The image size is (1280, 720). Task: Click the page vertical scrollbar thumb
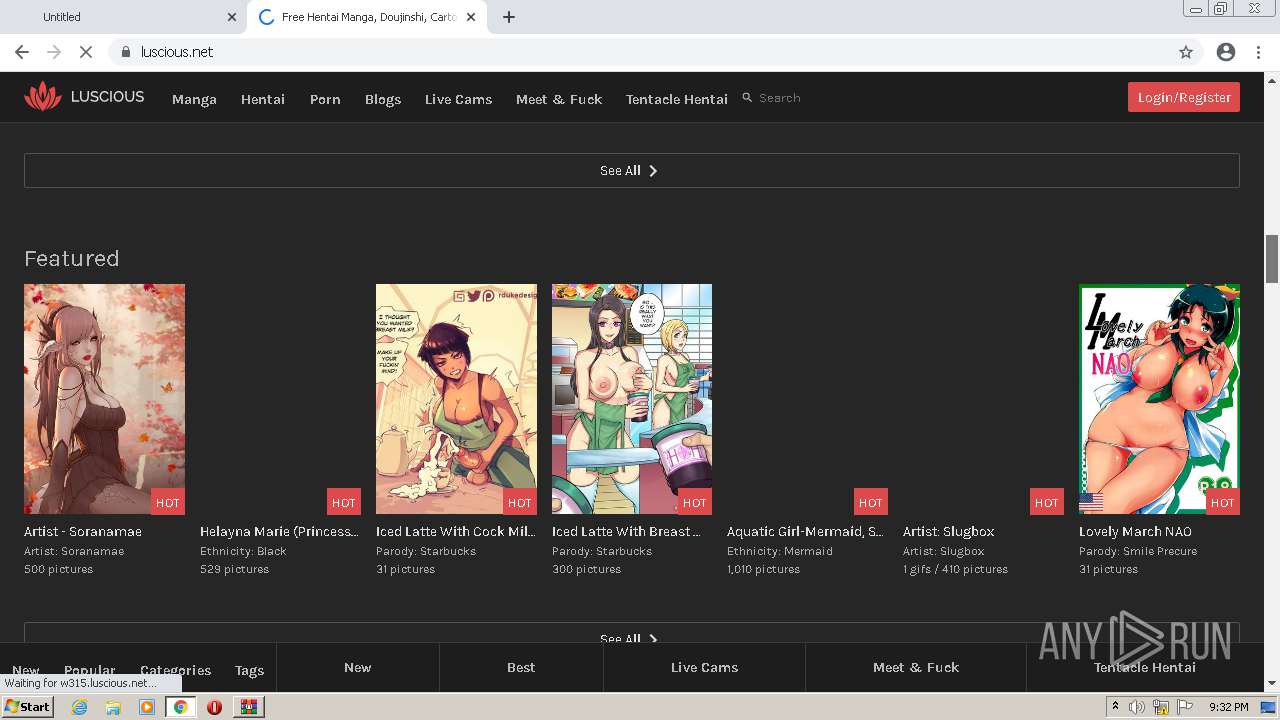click(x=1272, y=259)
